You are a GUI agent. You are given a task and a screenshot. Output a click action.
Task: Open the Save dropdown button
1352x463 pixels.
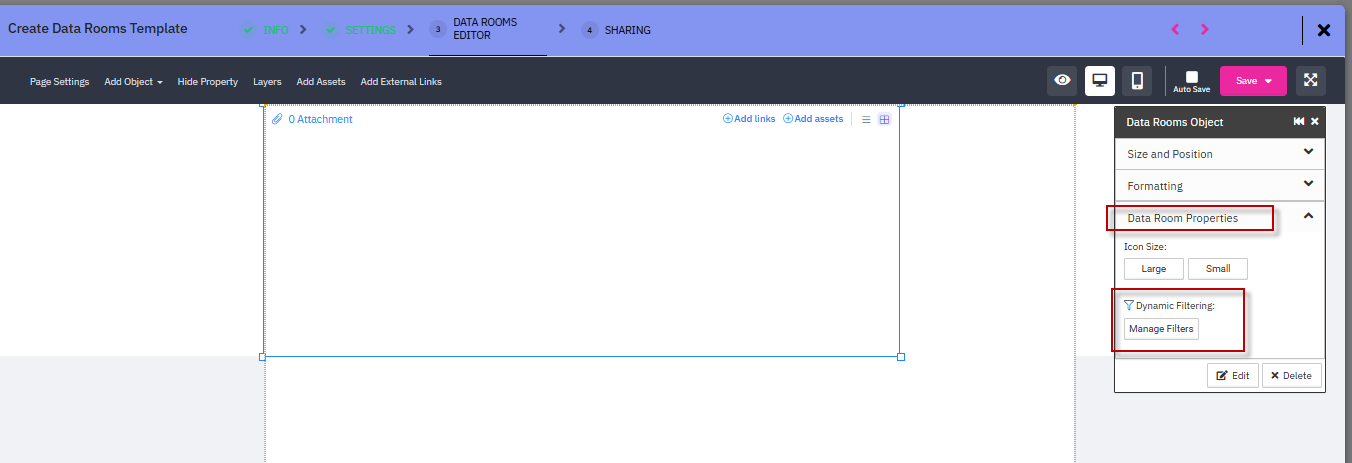[x=1253, y=81]
